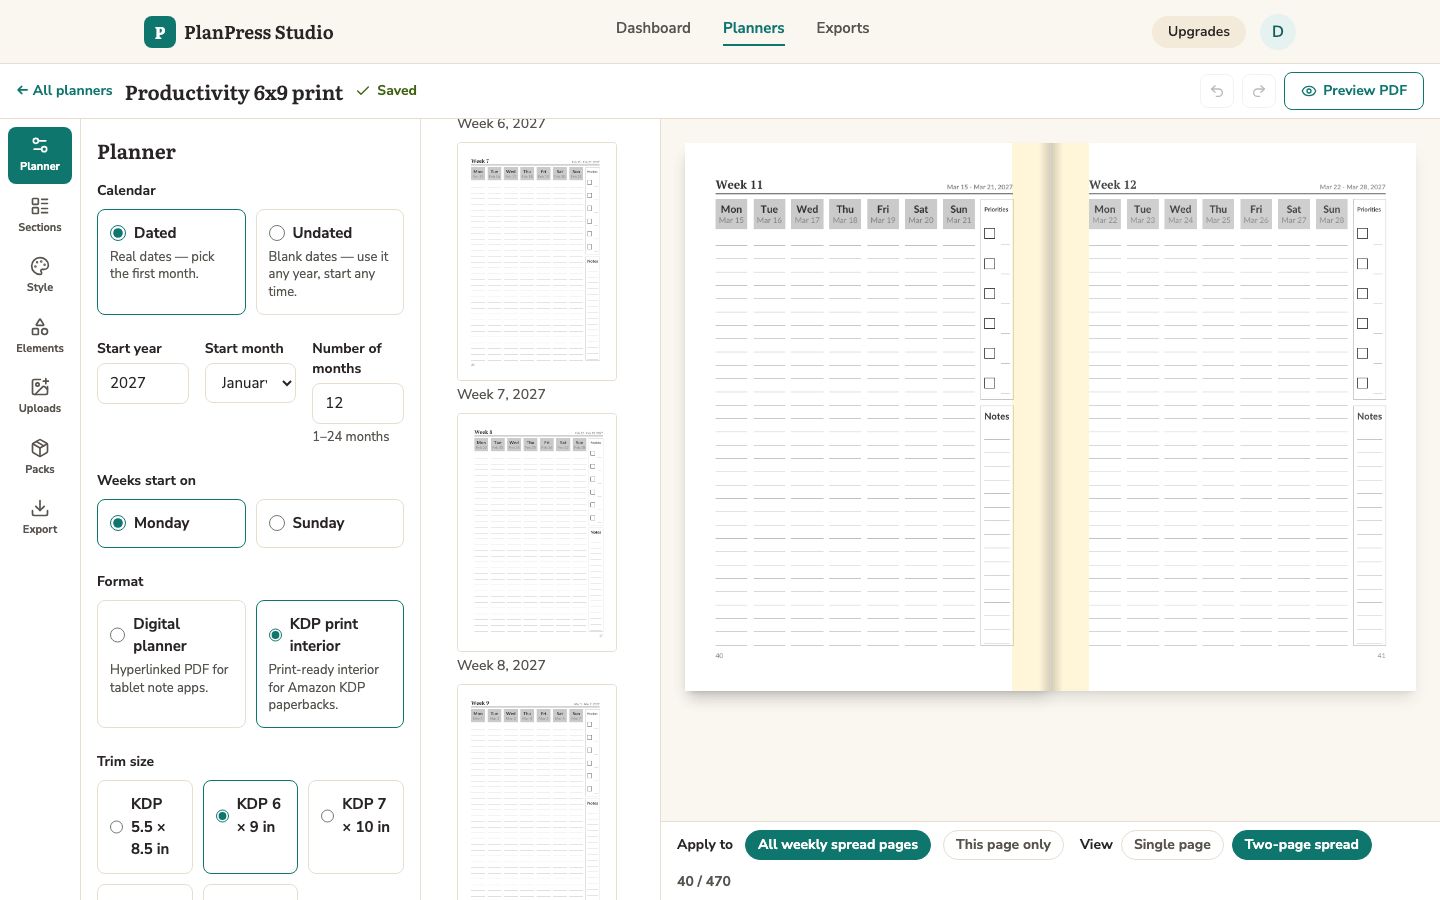Open the Week 7, 2027 page thumbnail
Screen dimensions: 1440x900
tap(537, 261)
